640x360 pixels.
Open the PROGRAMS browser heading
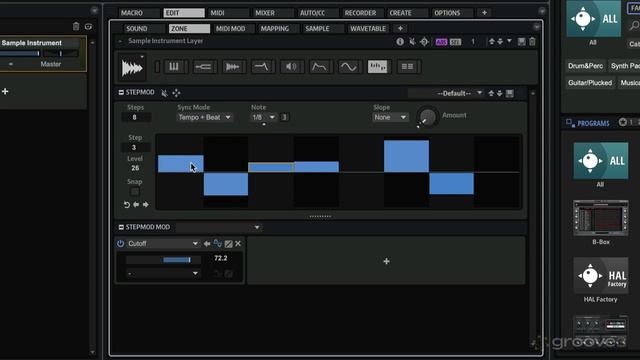pos(593,123)
